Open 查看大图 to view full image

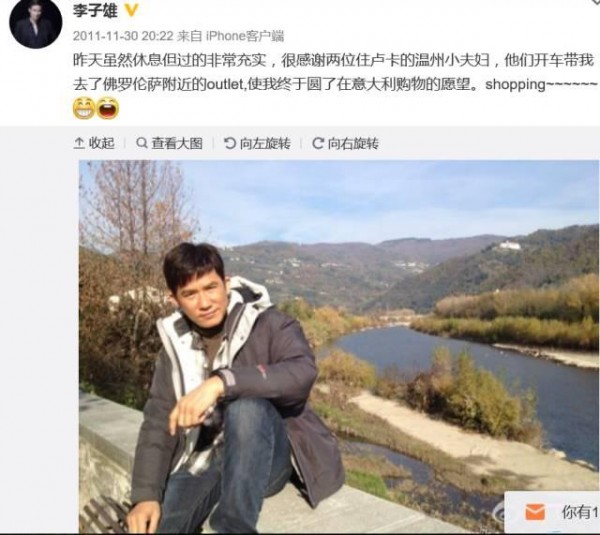(170, 144)
